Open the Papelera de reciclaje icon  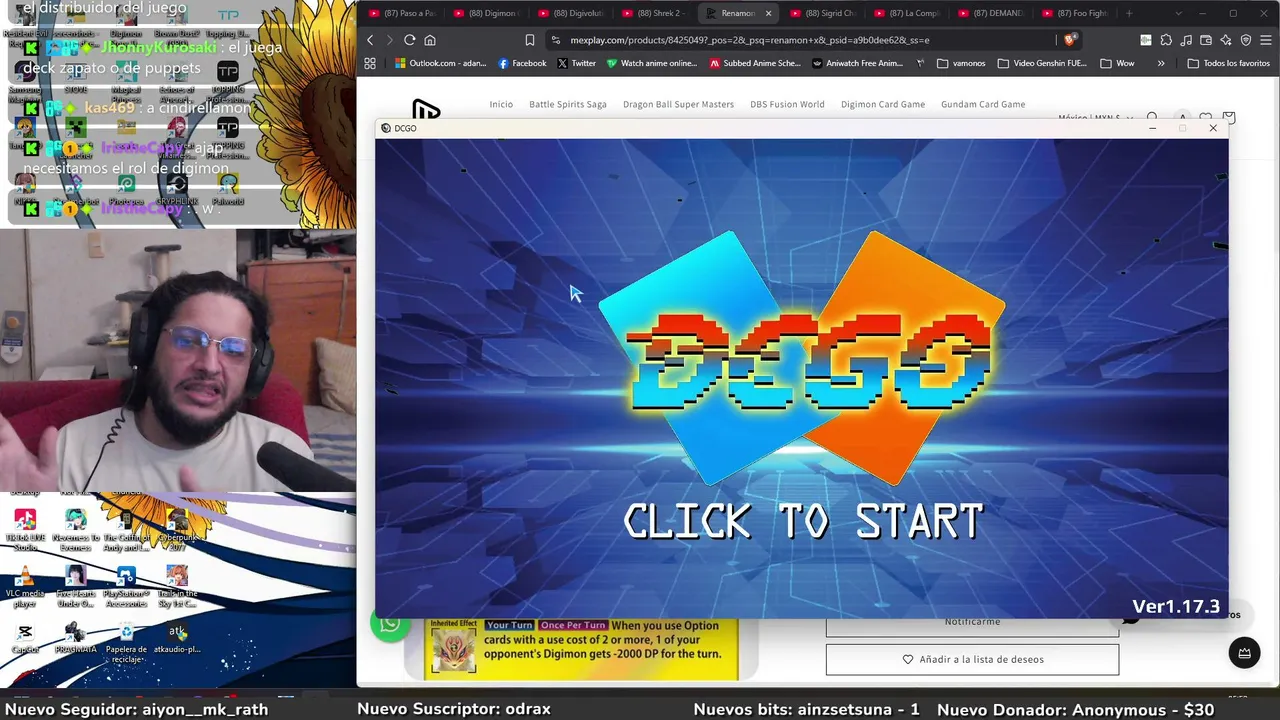point(126,642)
